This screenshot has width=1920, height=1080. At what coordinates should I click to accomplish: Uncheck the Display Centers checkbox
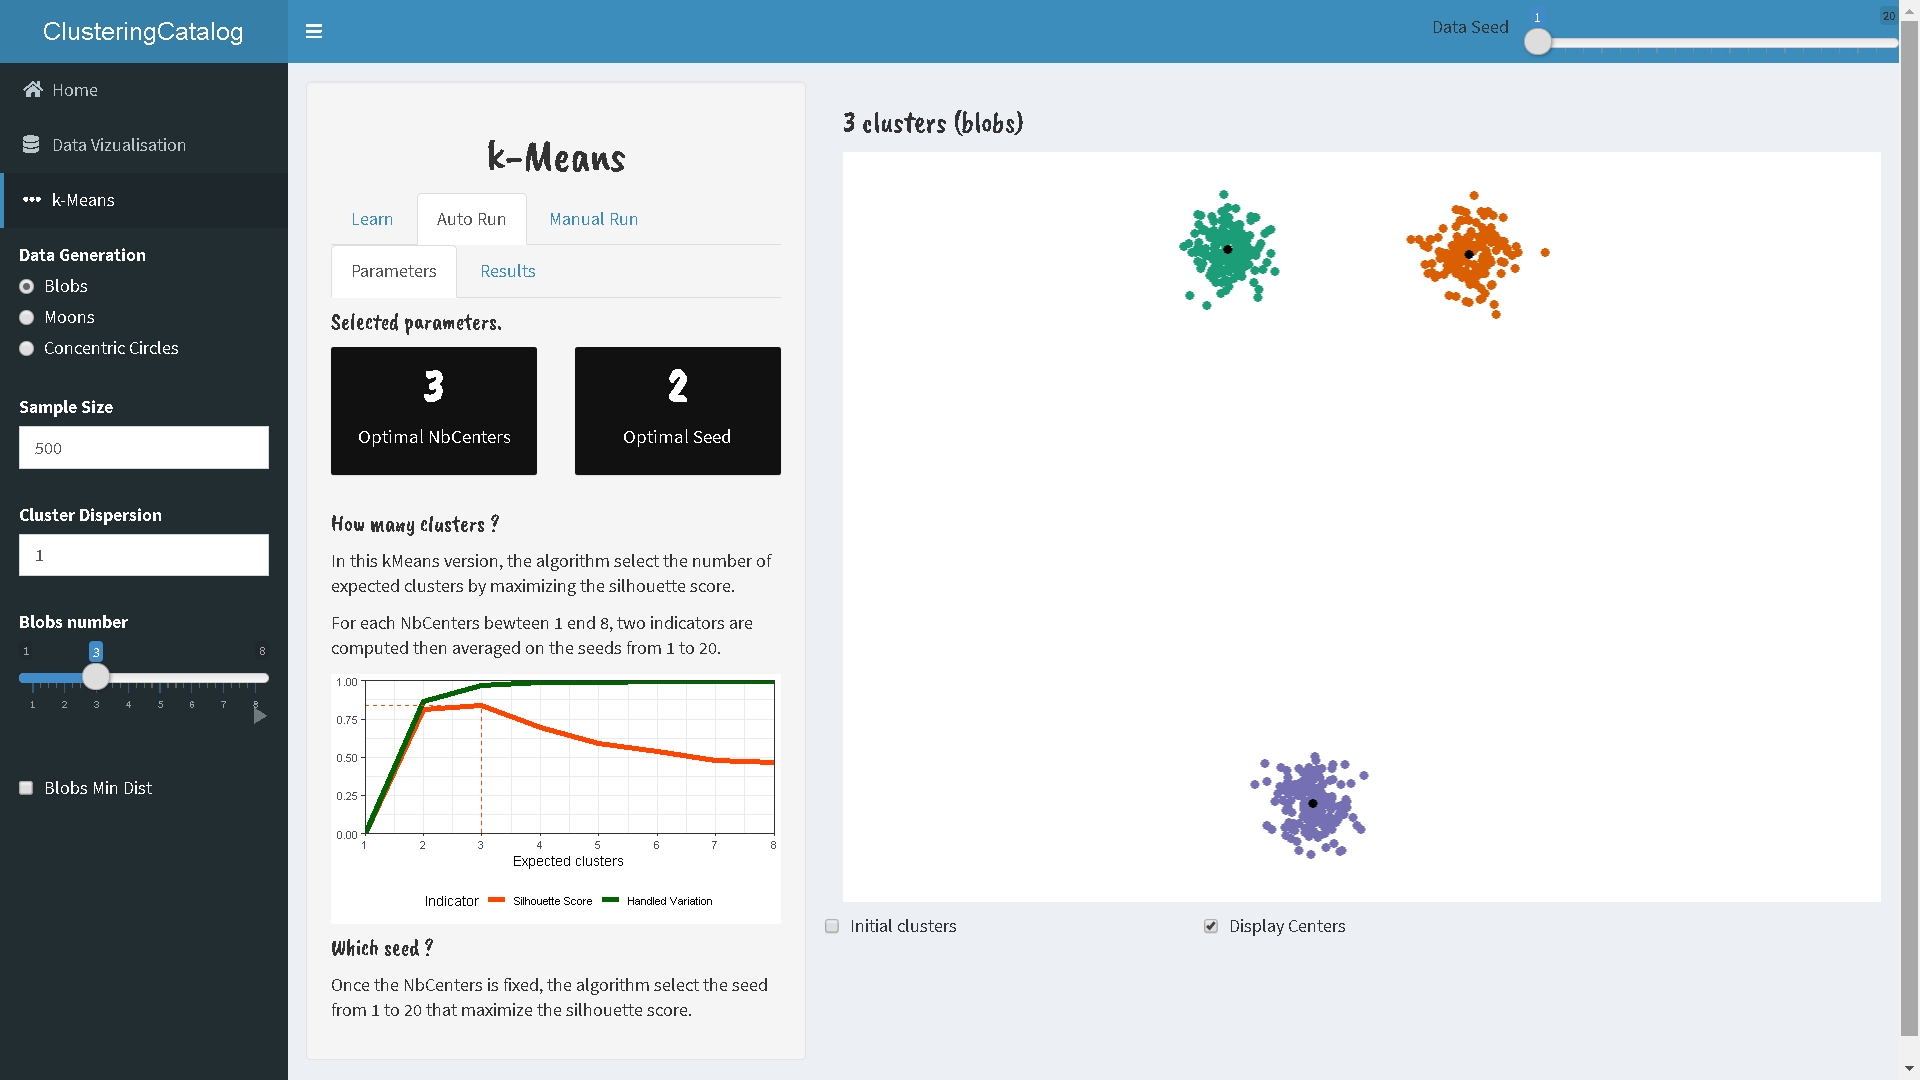(1211, 926)
